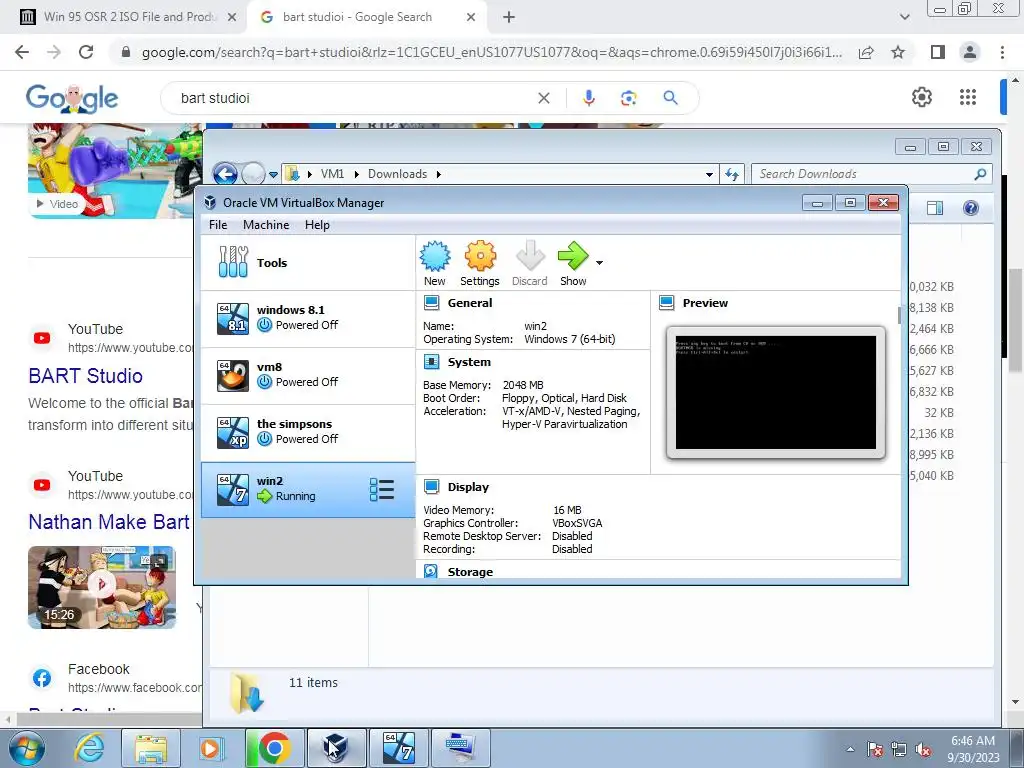This screenshot has height=768, width=1024.
Task: Switch to Win 95 OSR 2 ISO tab
Action: (x=126, y=17)
